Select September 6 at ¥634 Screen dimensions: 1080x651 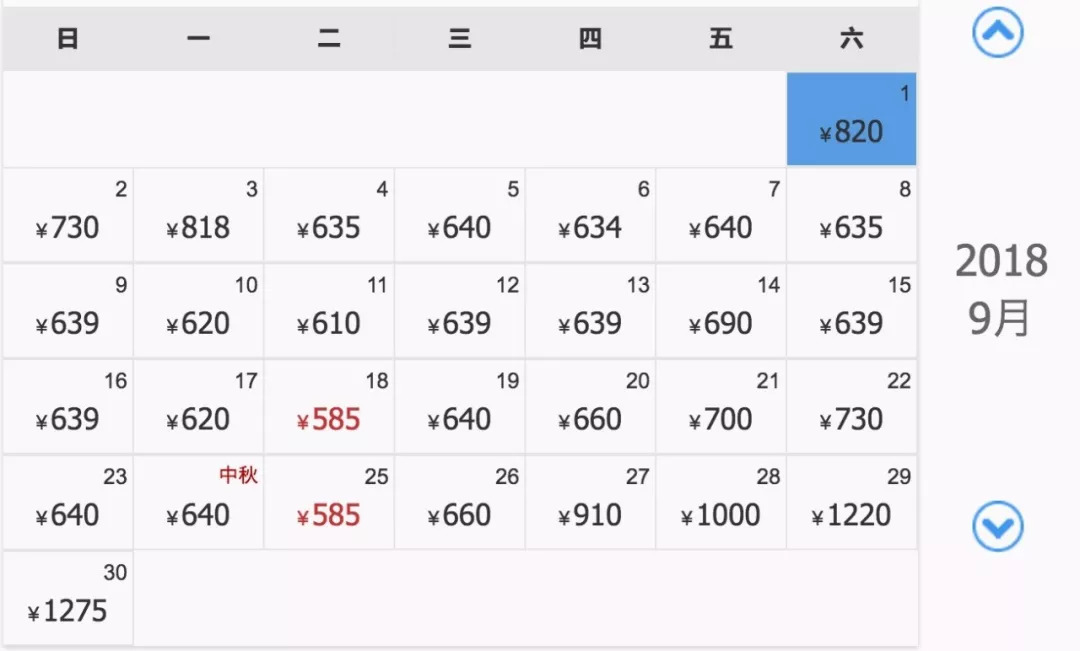click(590, 215)
